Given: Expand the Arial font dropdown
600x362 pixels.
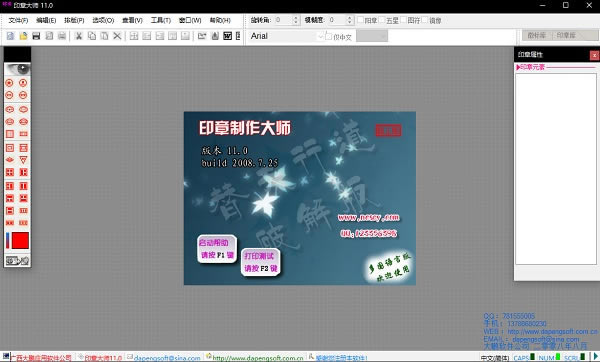Looking at the screenshot, I should [320, 36].
